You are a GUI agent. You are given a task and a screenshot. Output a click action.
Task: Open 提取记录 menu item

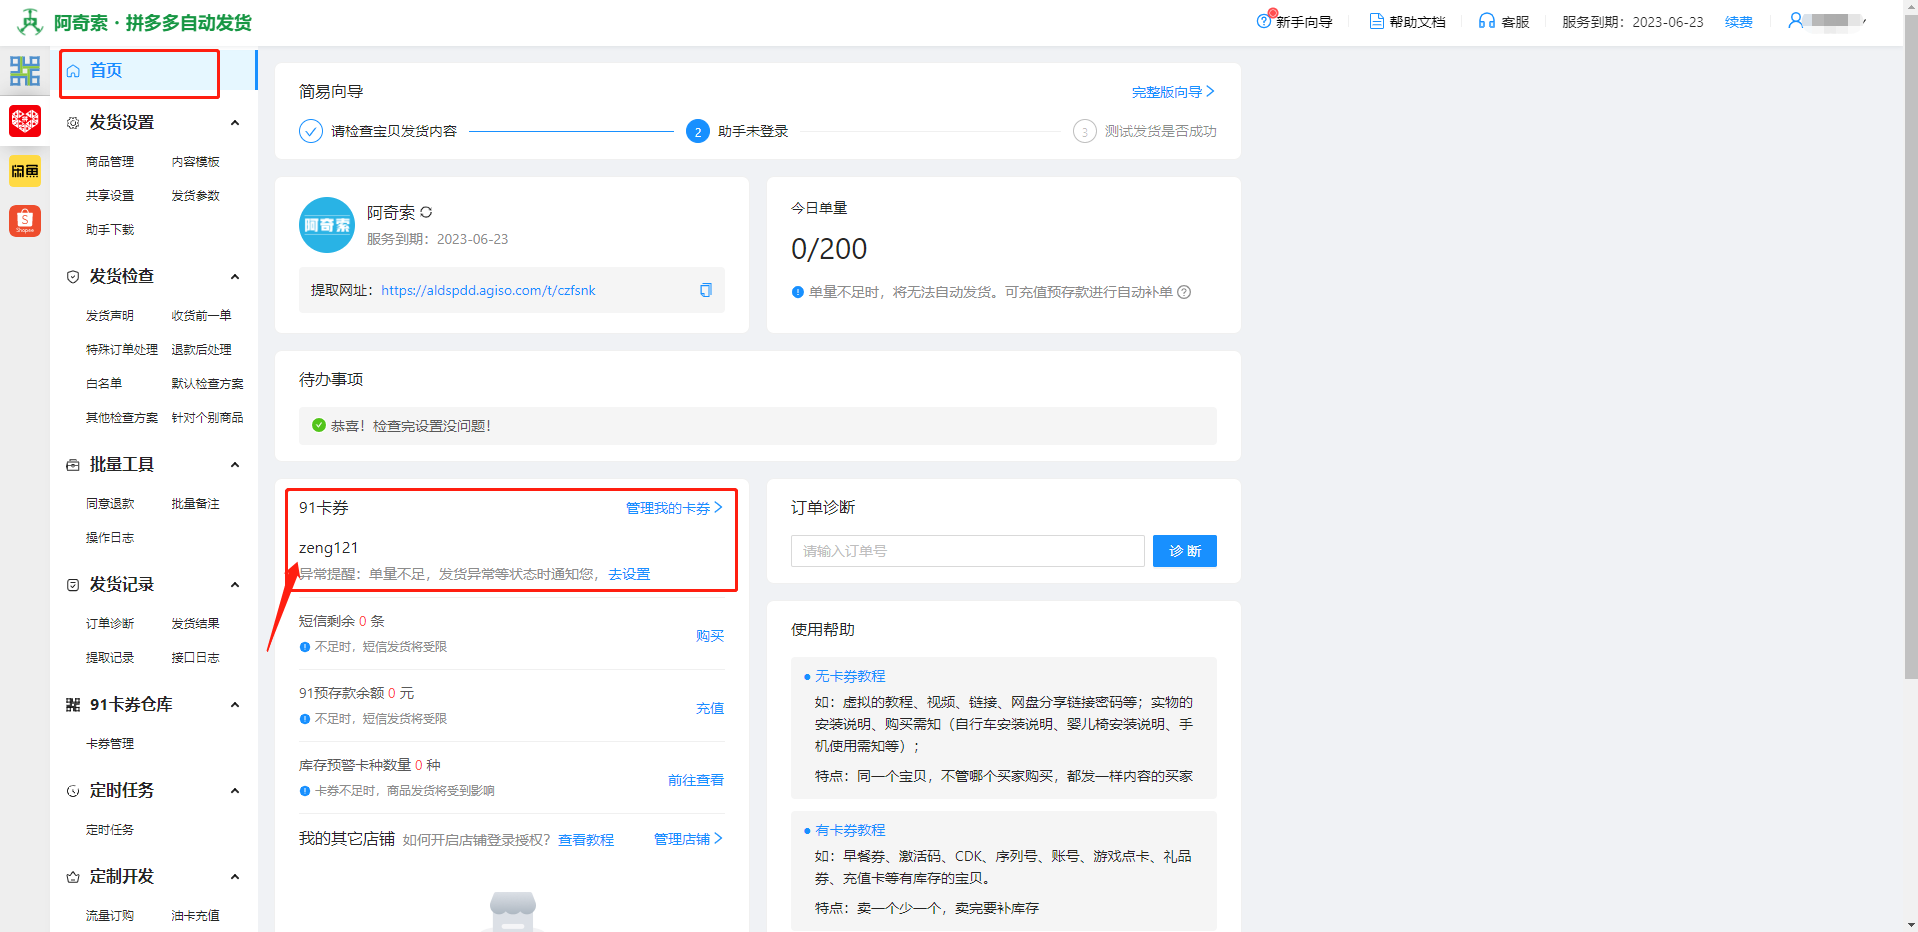pyautogui.click(x=110, y=657)
